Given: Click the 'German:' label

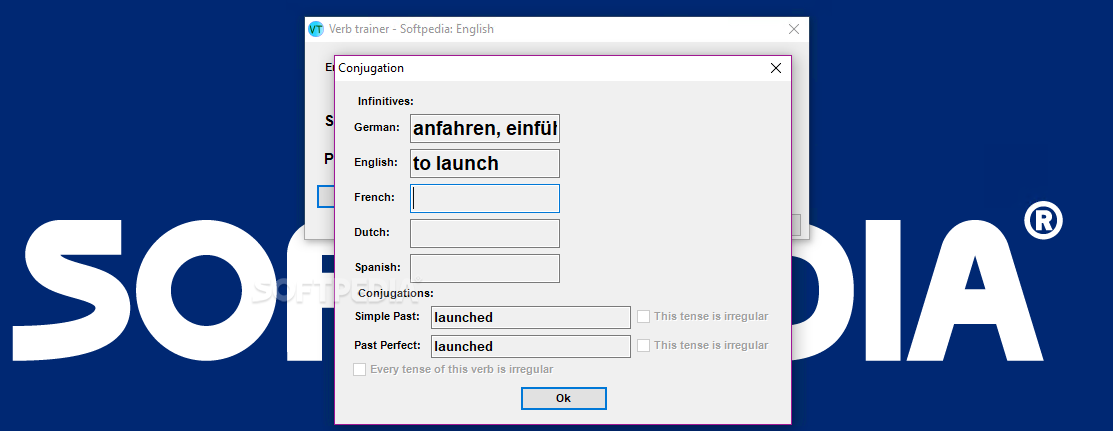Looking at the screenshot, I should 377,128.
